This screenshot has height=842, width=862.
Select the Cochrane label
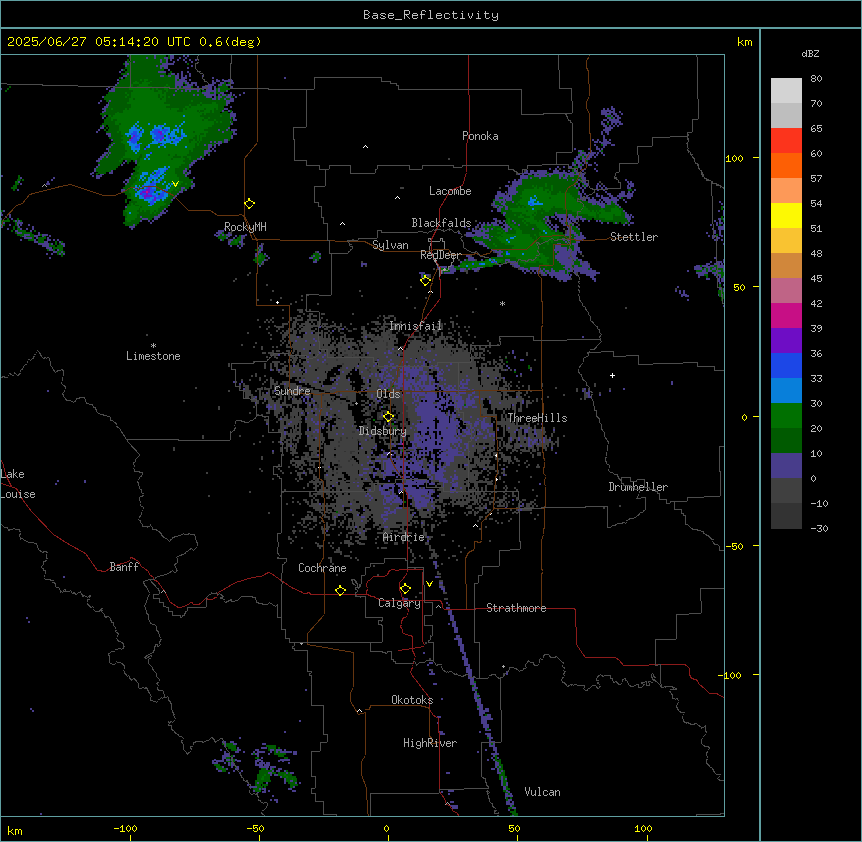pyautogui.click(x=322, y=568)
